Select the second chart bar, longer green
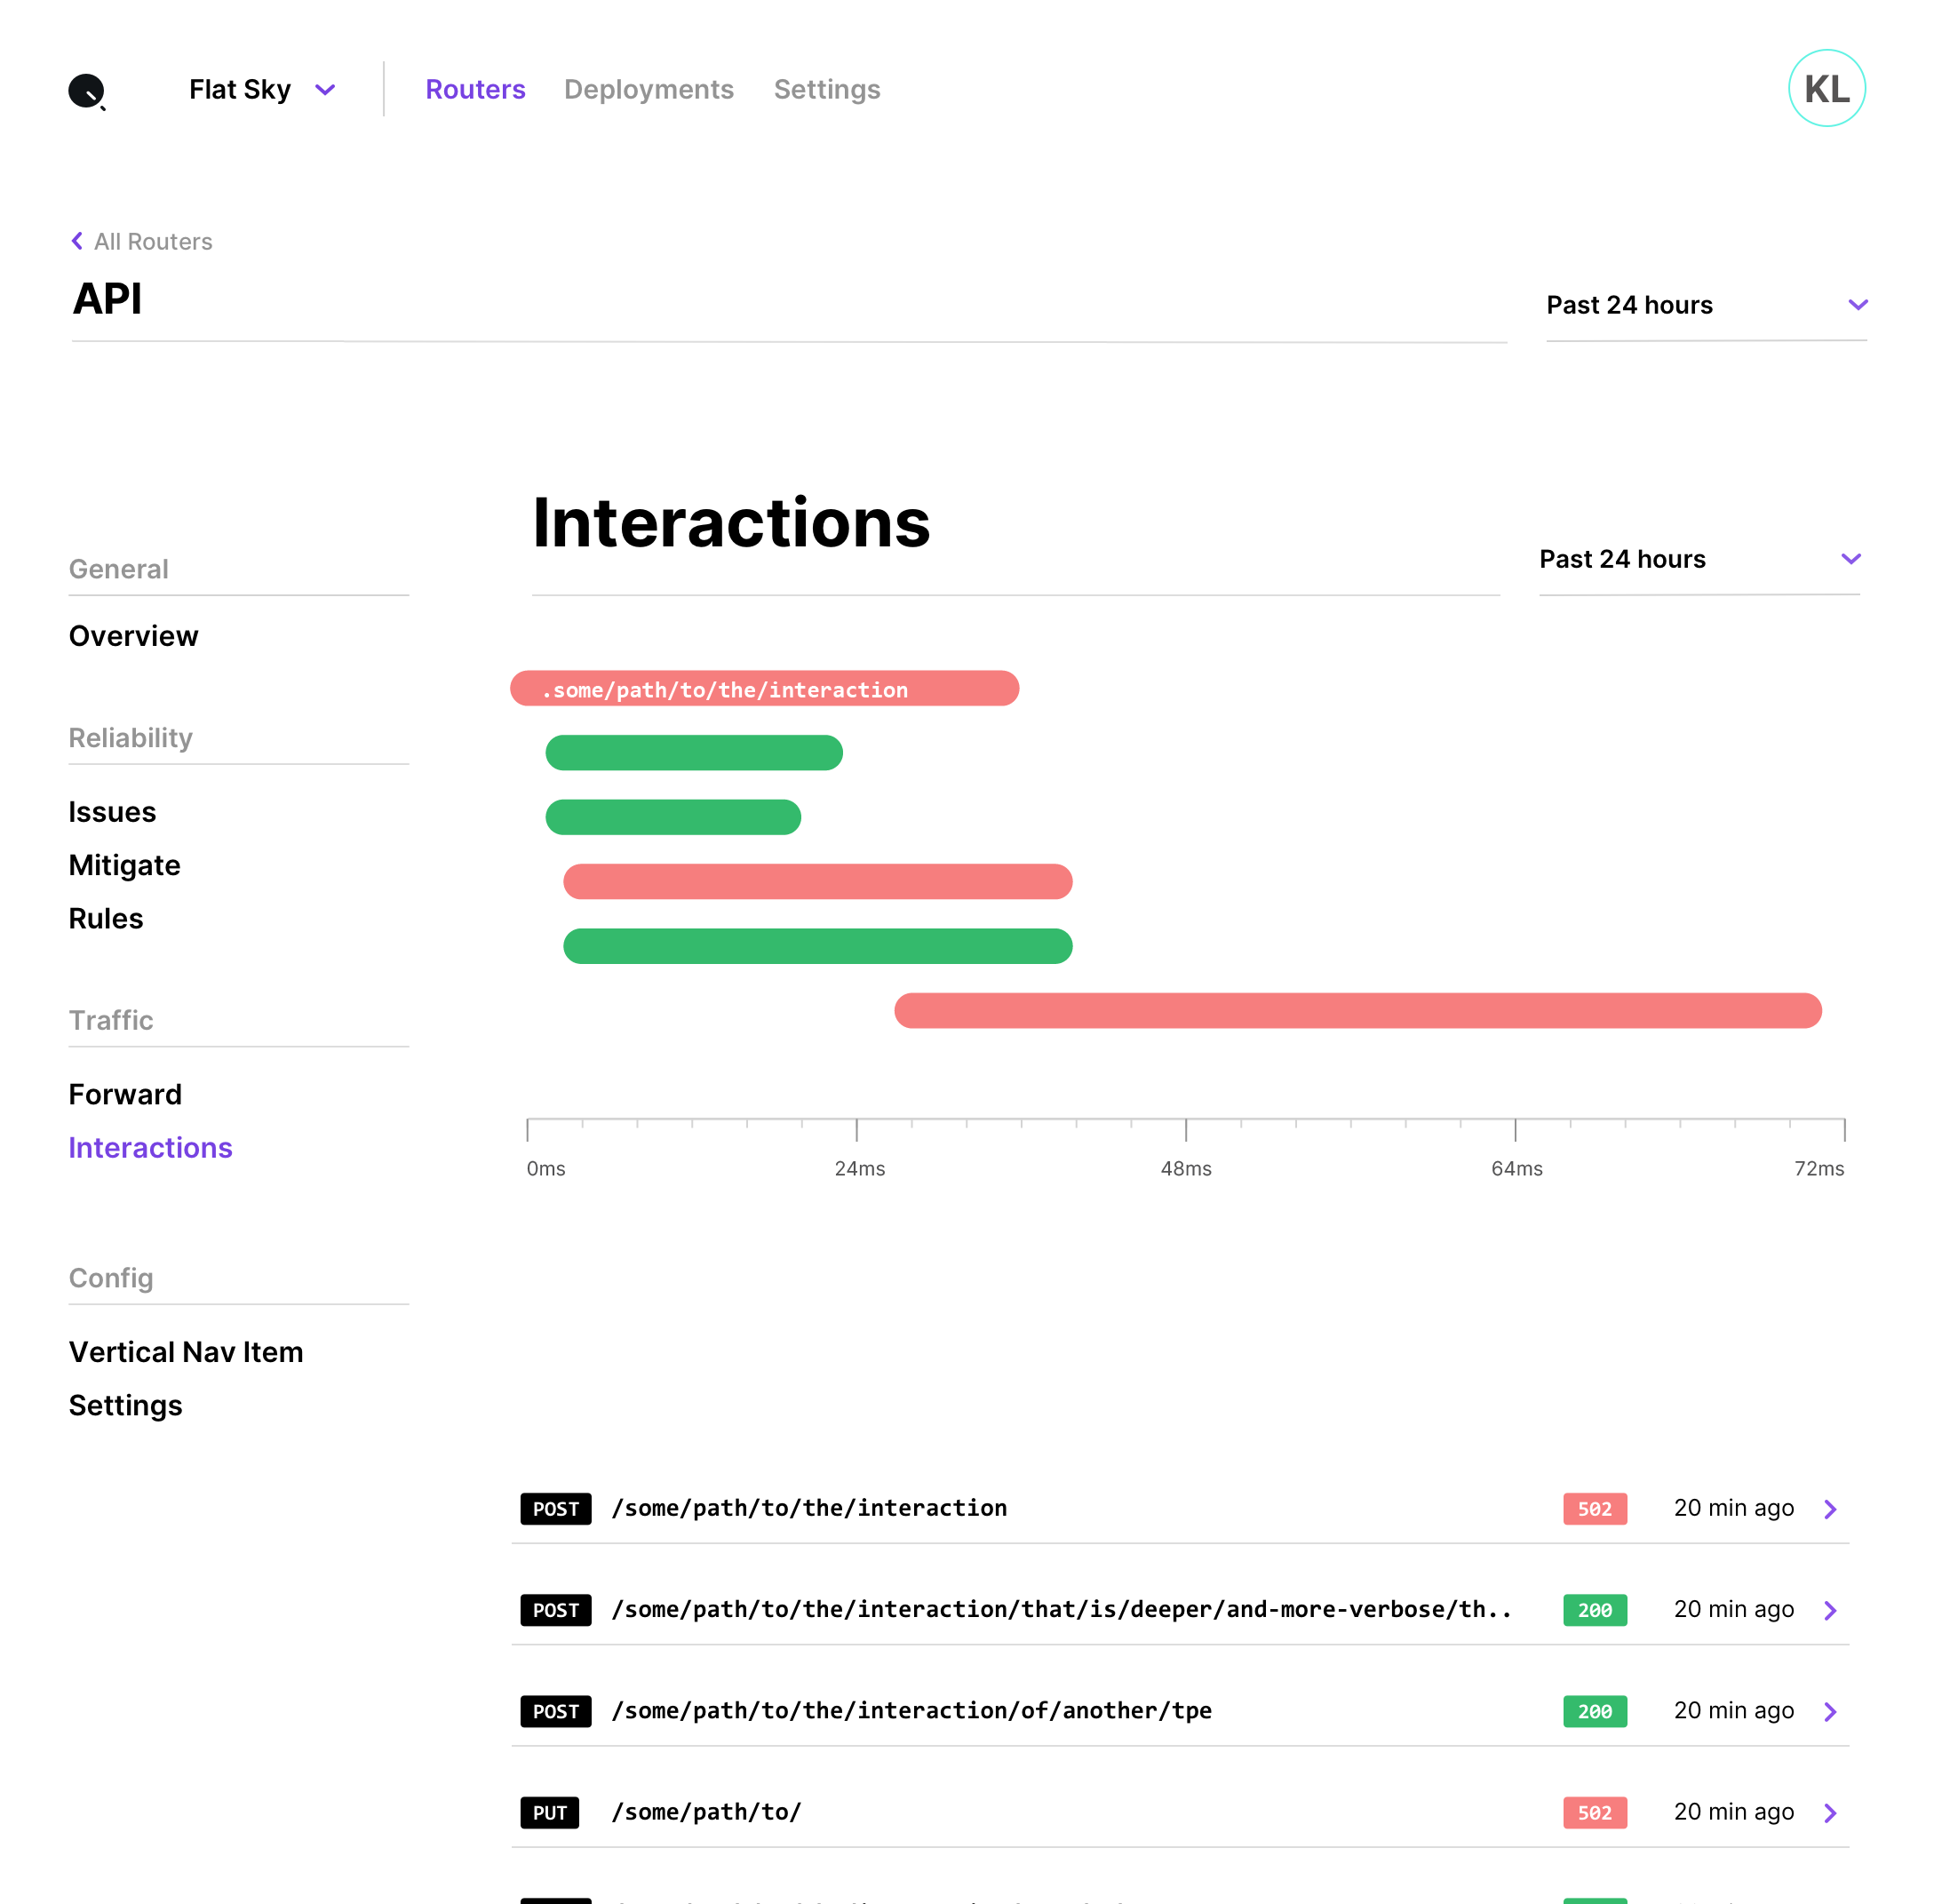This screenshot has width=1934, height=1904. click(693, 753)
